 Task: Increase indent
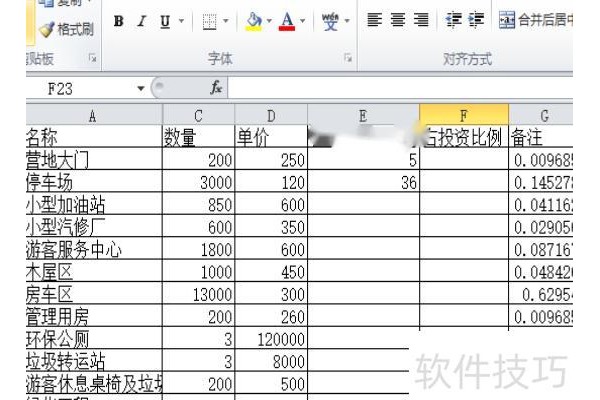pyautogui.click(x=476, y=20)
